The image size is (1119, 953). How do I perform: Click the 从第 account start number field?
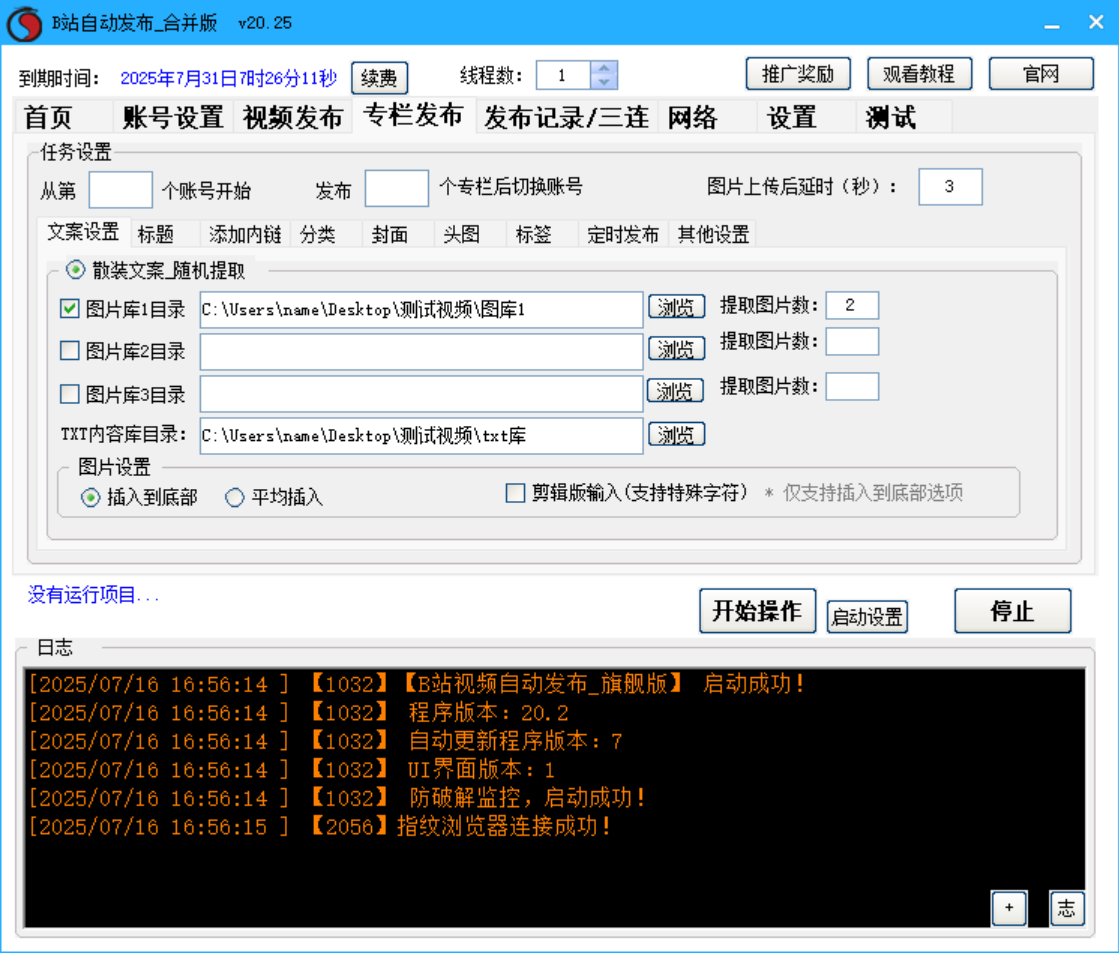(x=121, y=190)
